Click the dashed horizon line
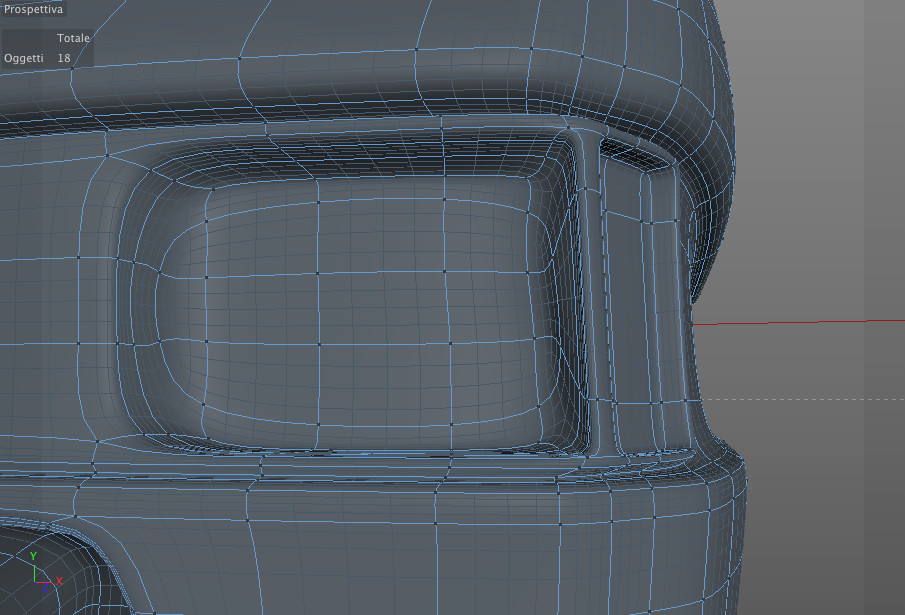This screenshot has width=905, height=615. click(802, 399)
